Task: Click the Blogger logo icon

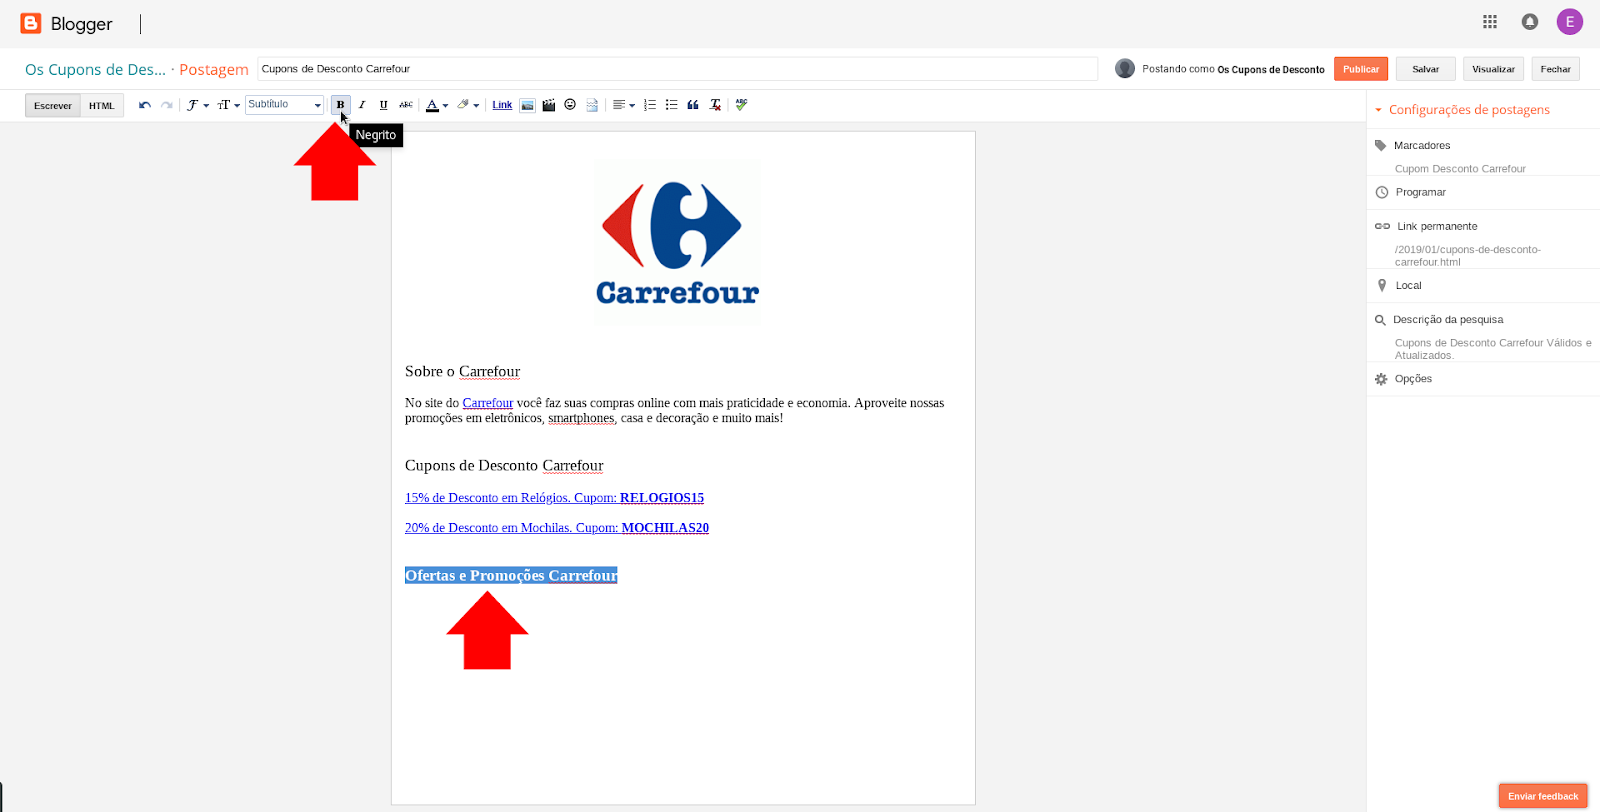Action: tap(31, 23)
